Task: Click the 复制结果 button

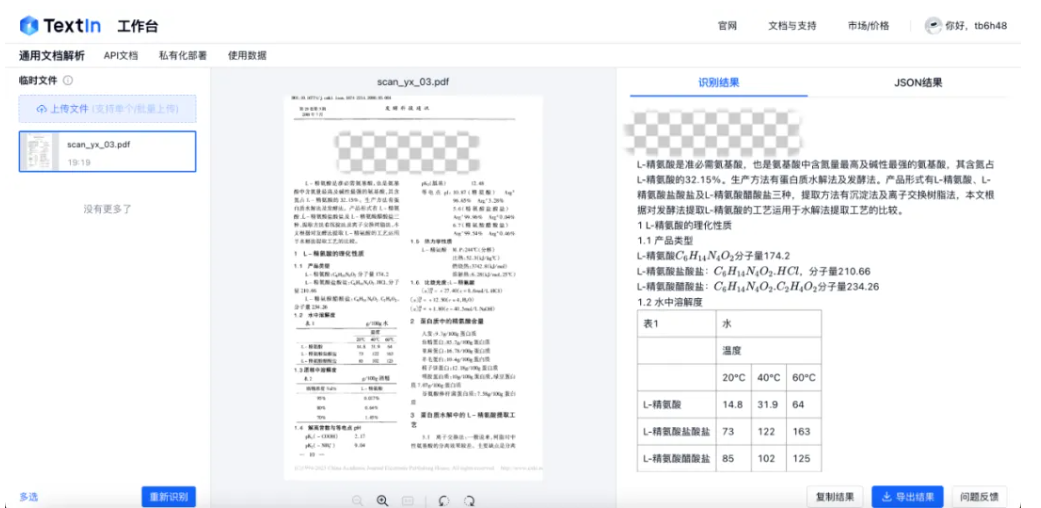Action: click(x=835, y=497)
